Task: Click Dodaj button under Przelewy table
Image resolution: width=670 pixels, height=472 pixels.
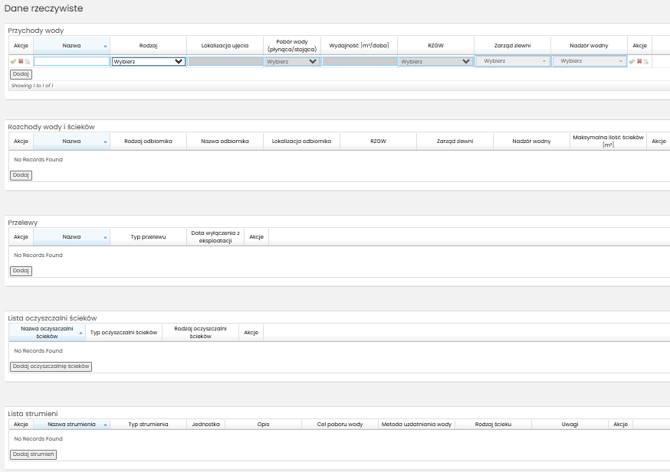Action: coord(21,270)
